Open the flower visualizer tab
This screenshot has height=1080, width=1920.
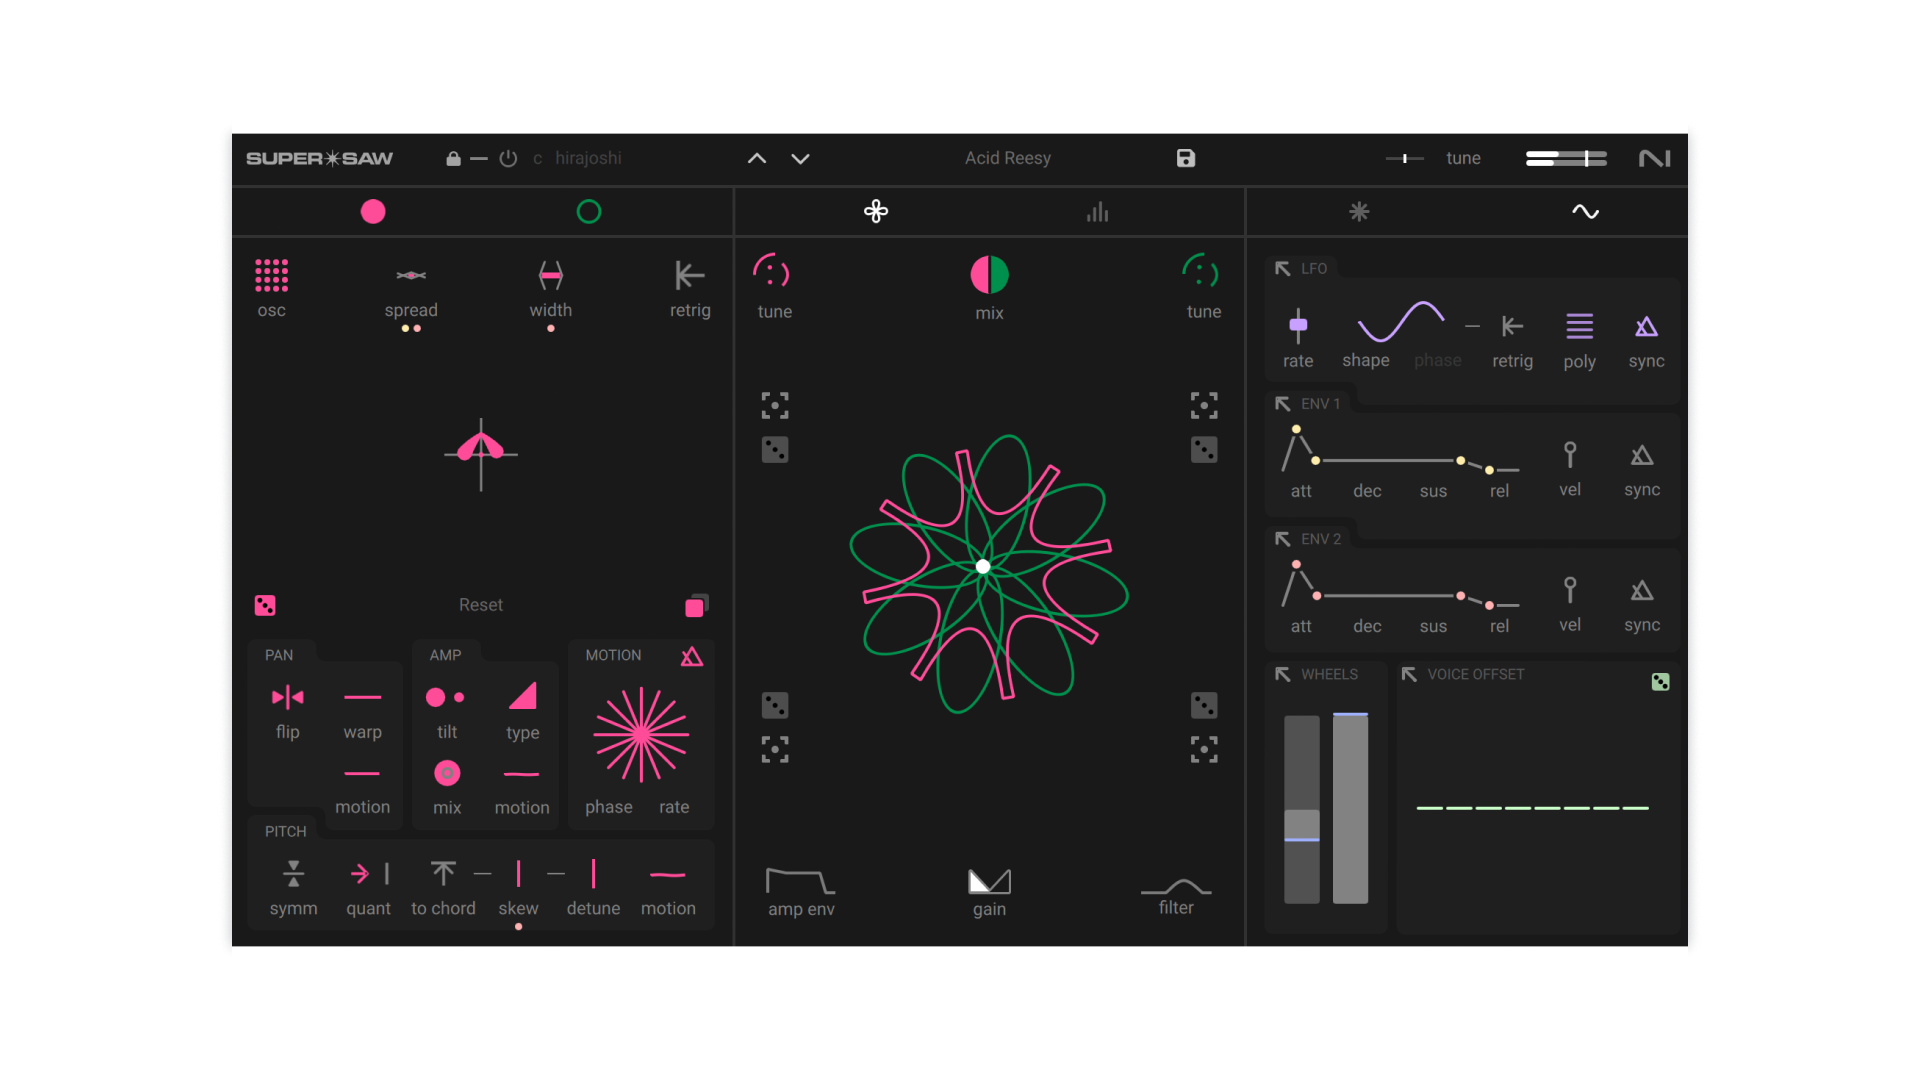coord(876,211)
